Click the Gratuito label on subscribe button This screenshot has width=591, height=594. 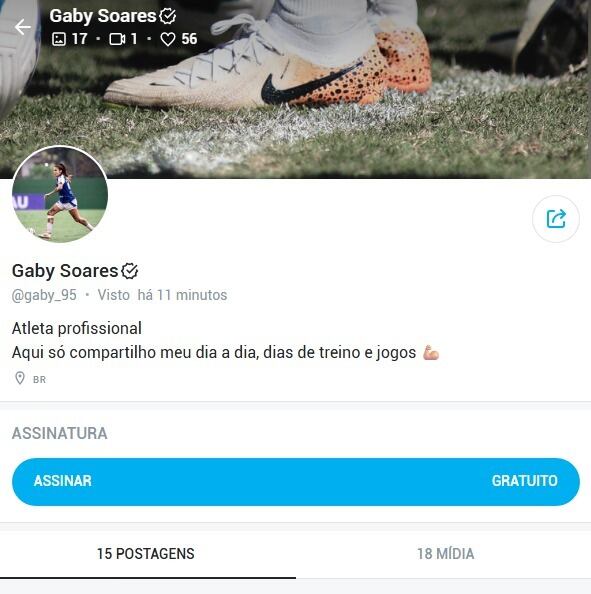point(525,481)
